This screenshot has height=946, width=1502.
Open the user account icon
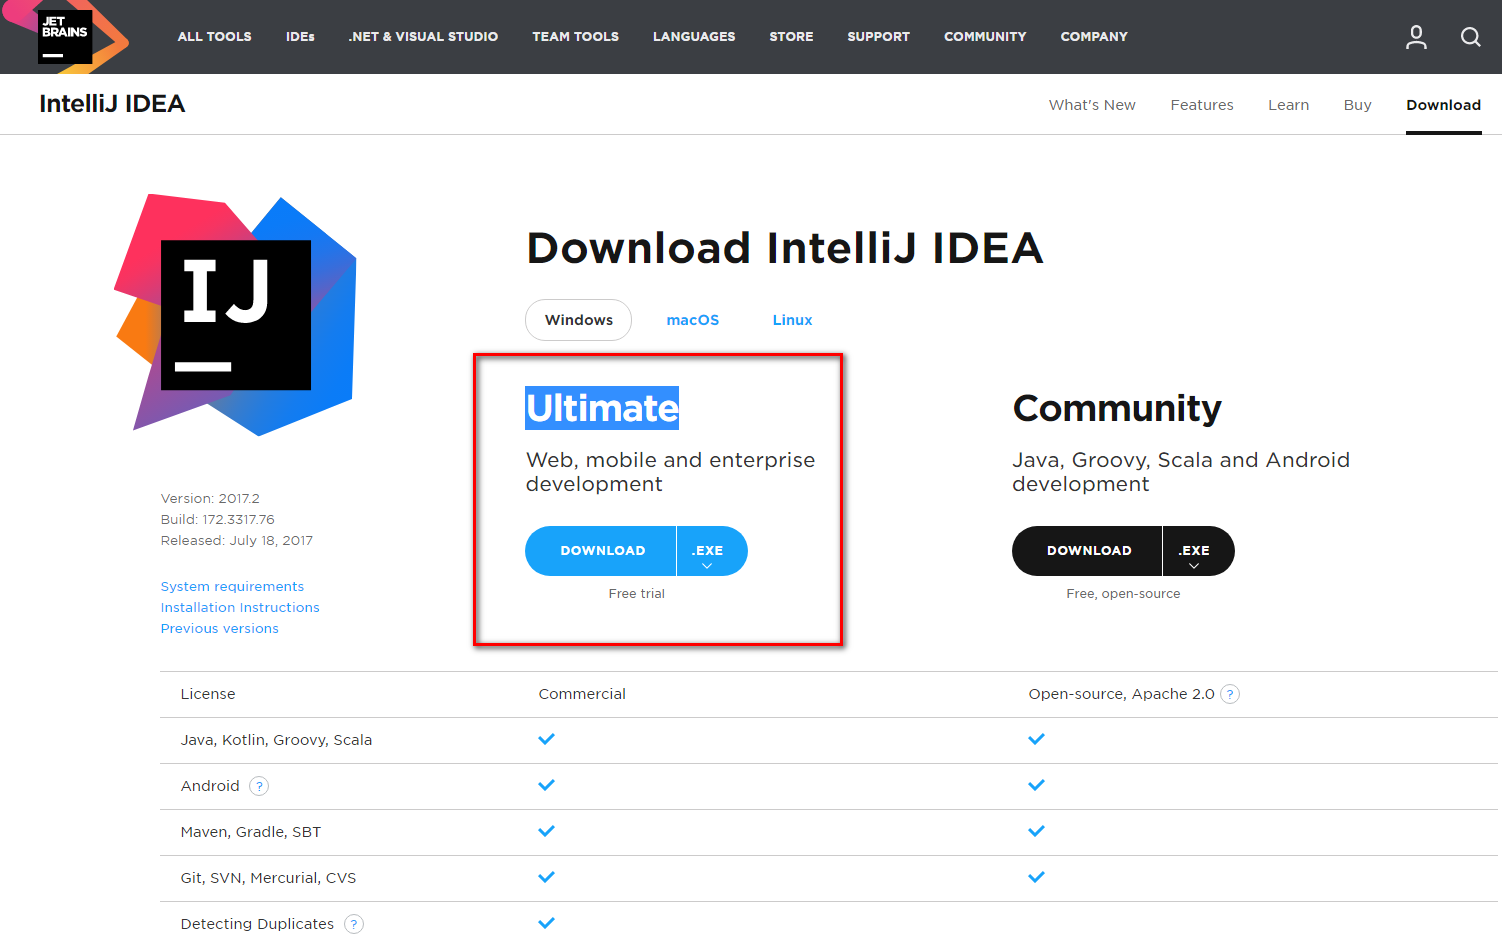1416,37
